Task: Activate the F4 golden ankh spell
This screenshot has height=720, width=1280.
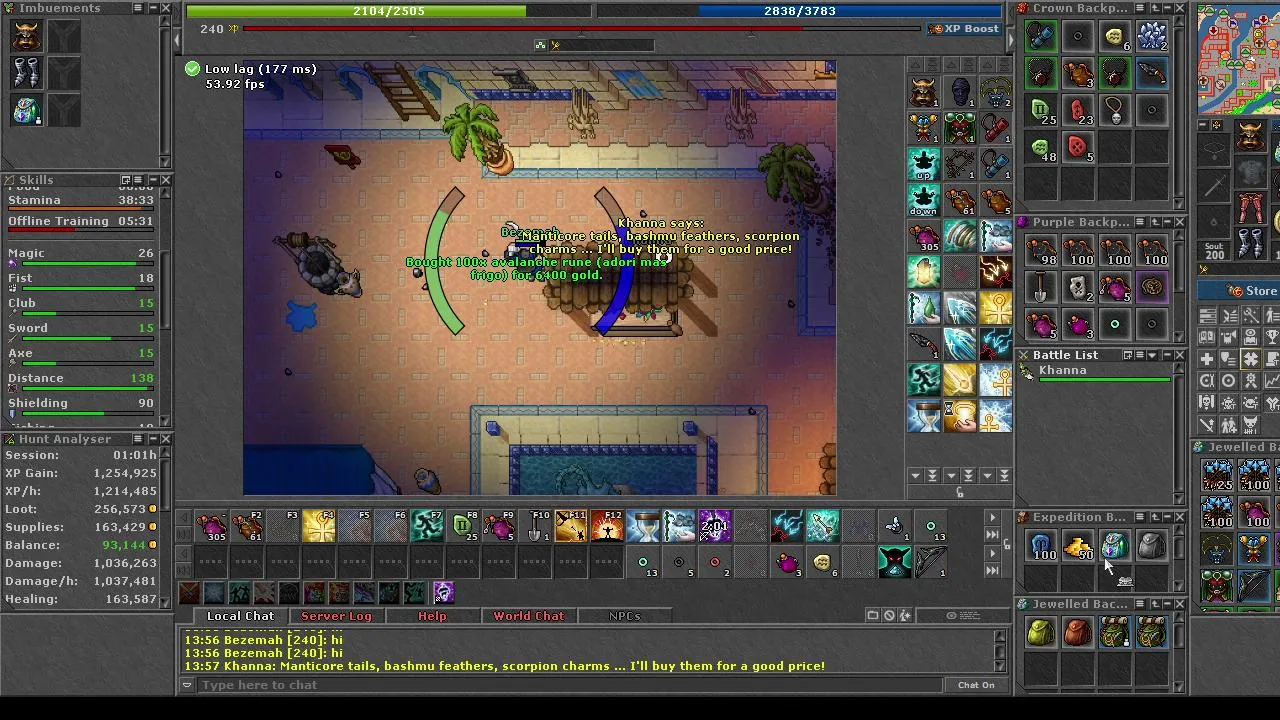Action: pyautogui.click(x=320, y=526)
